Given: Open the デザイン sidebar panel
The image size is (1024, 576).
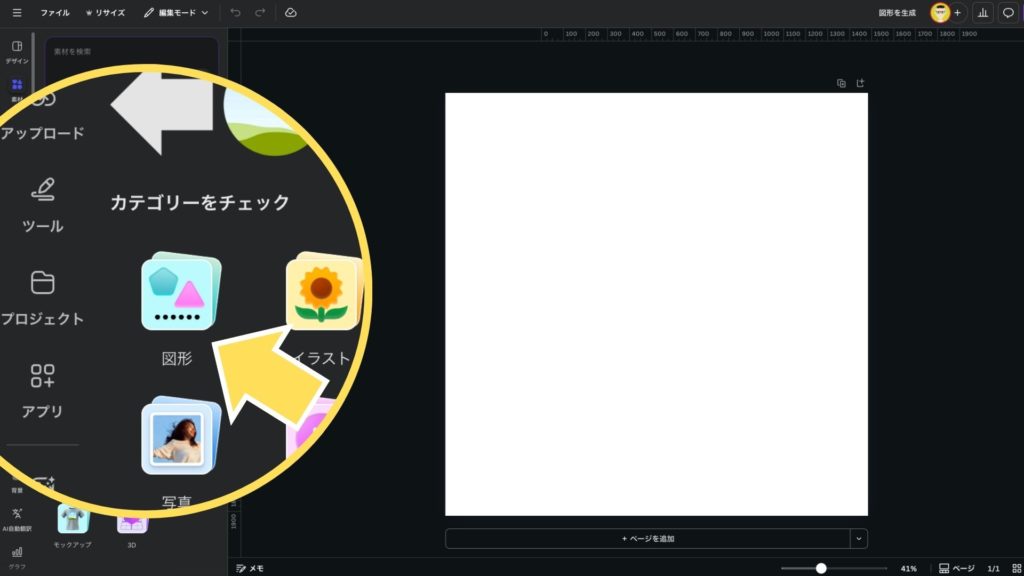Looking at the screenshot, I should [17, 51].
